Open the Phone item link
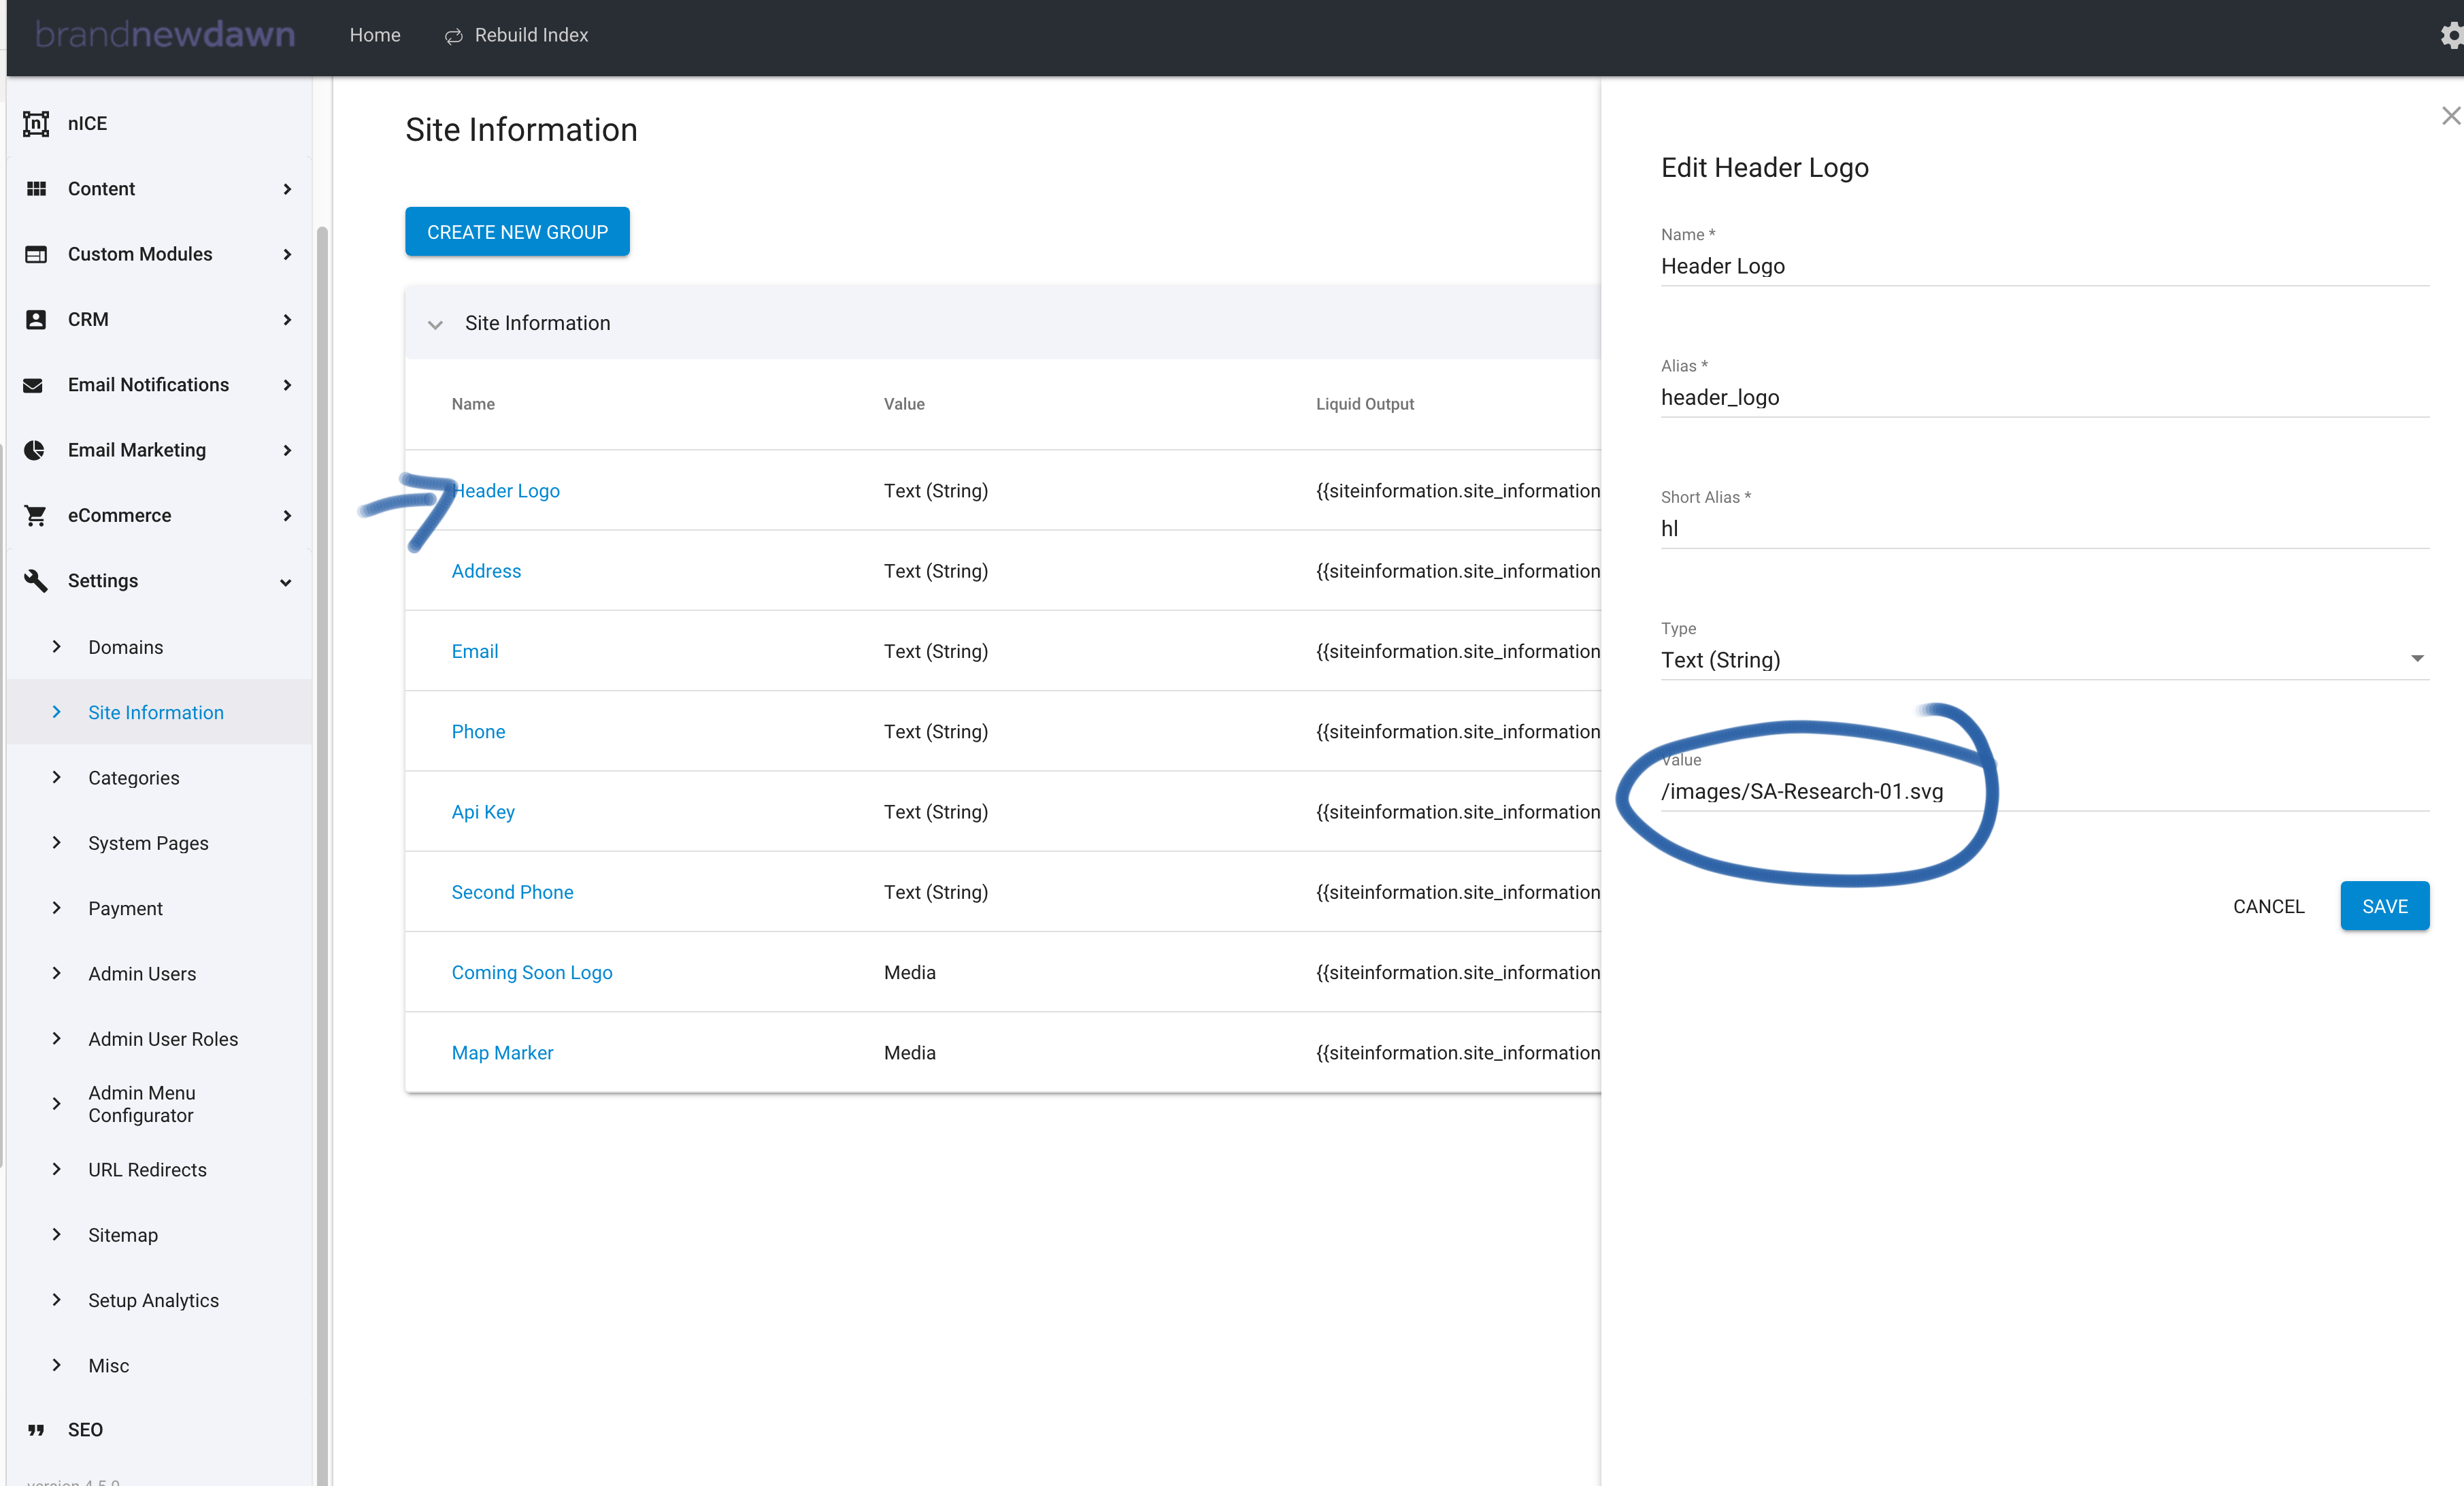Image resolution: width=2464 pixels, height=1486 pixels. [x=478, y=731]
